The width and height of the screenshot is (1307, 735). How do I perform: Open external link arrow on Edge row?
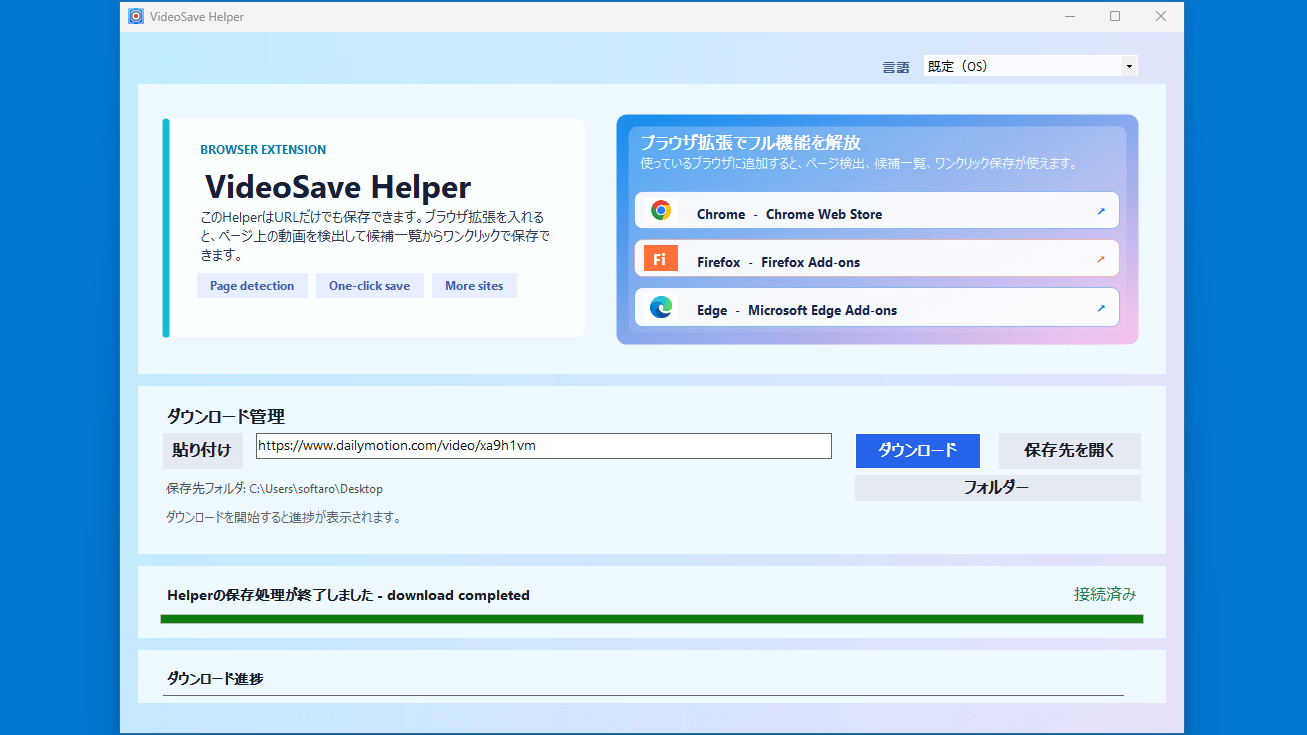[x=1101, y=308]
